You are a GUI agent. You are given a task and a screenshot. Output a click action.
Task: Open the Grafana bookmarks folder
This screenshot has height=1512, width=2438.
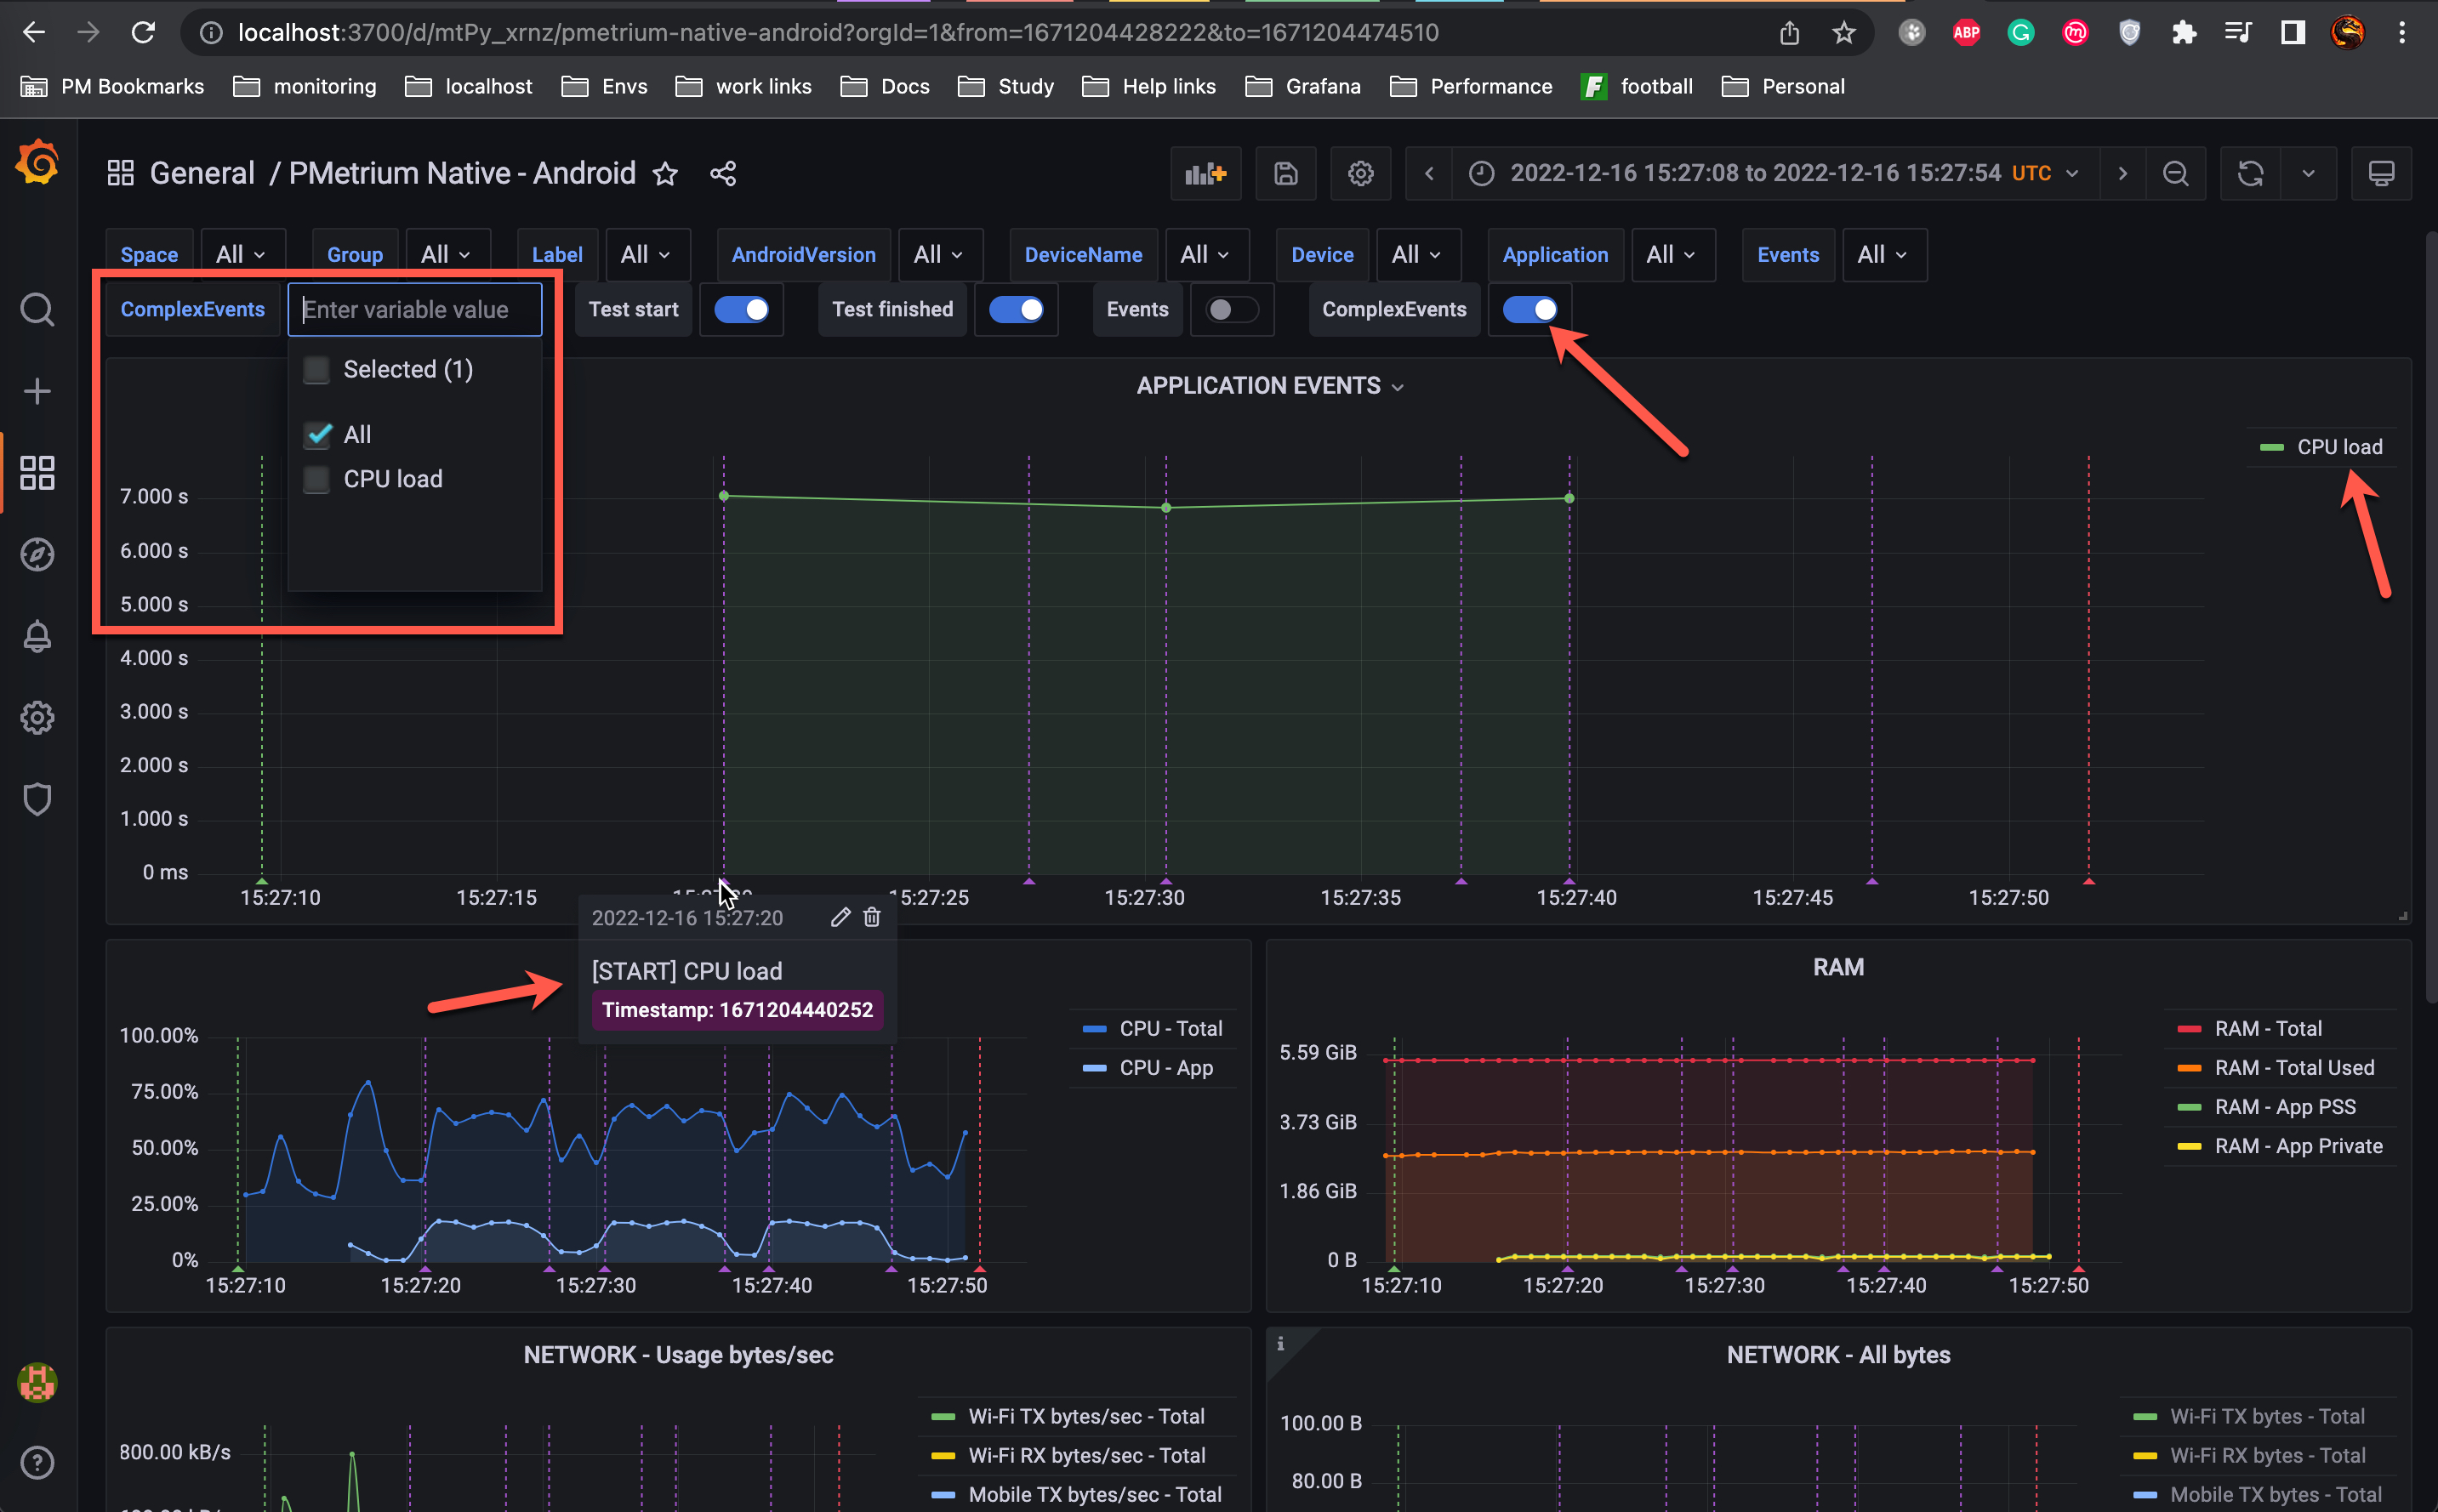[1303, 87]
